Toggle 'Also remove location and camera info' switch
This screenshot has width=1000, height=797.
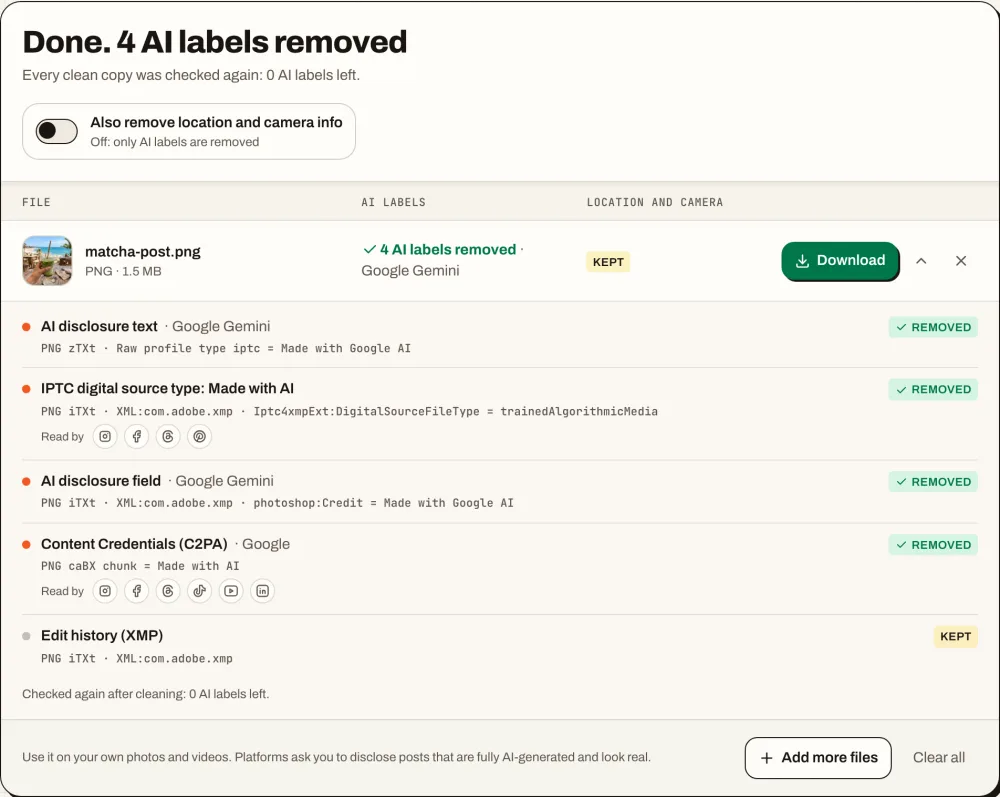[x=56, y=131]
